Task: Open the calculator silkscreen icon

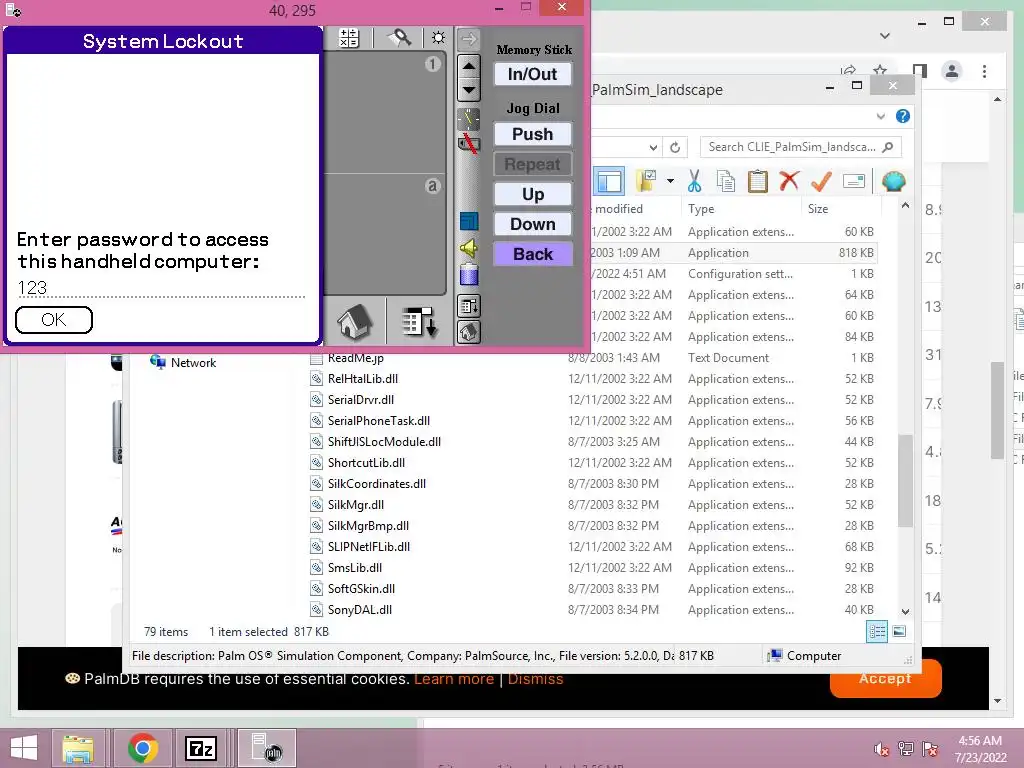Action: [349, 38]
